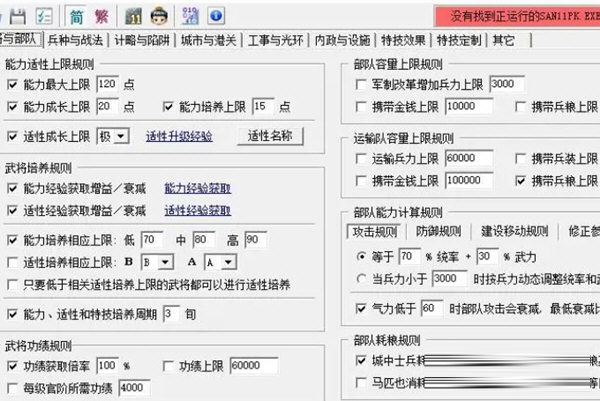Open the 特技效果 tab

click(403, 40)
